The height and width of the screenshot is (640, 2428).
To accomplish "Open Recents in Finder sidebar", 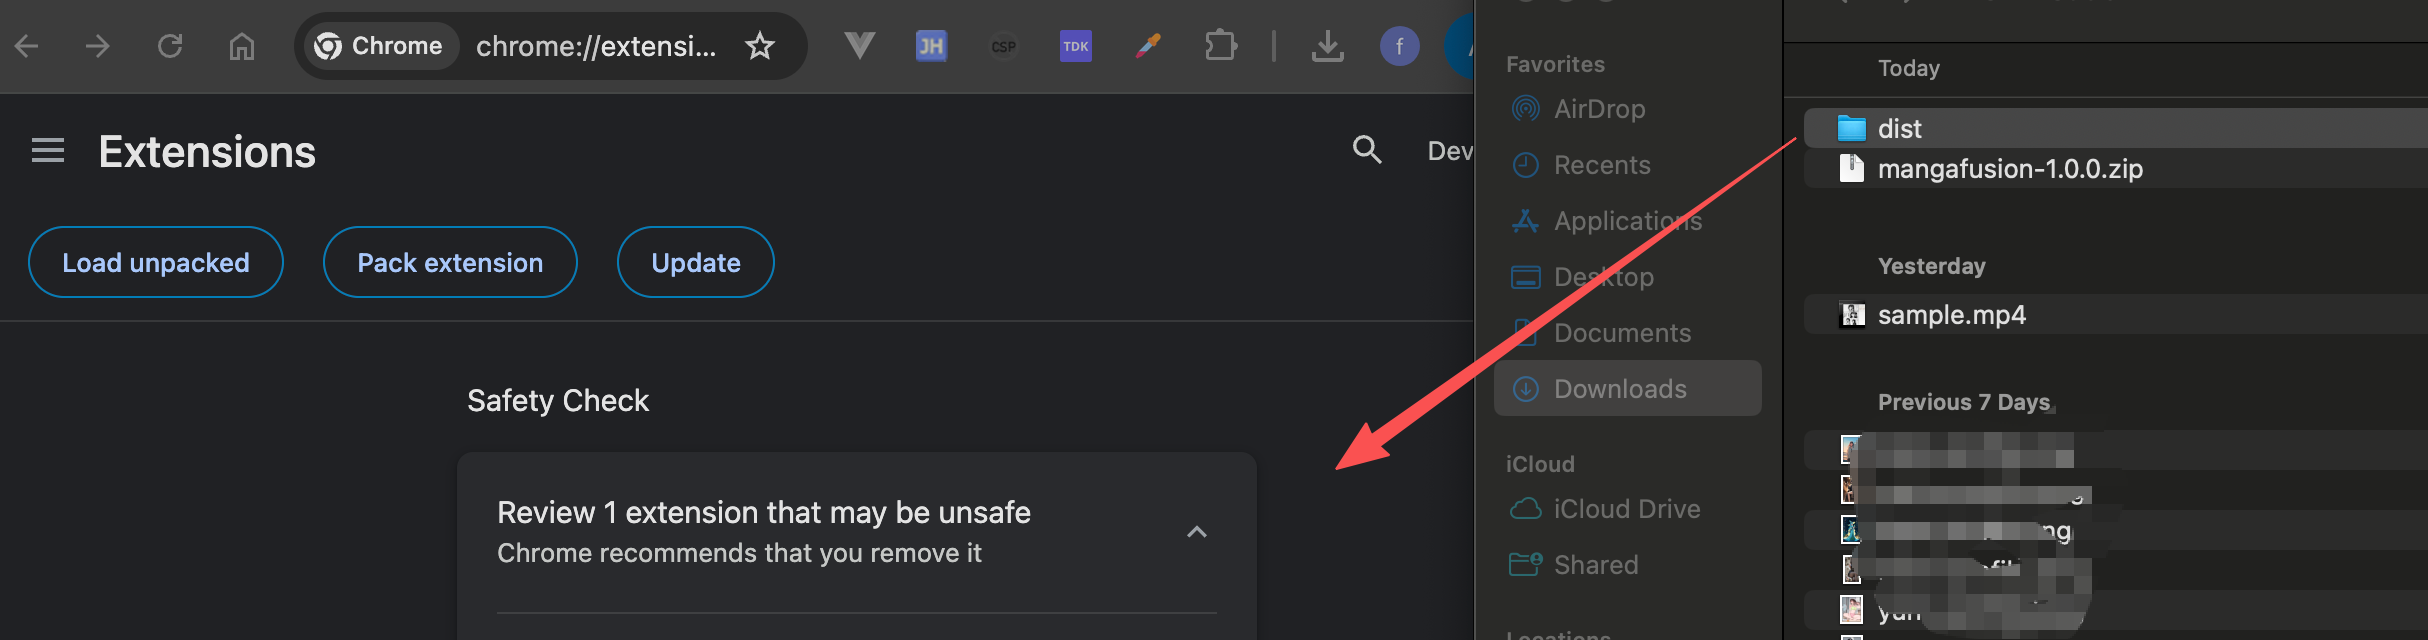I will tap(1627, 165).
